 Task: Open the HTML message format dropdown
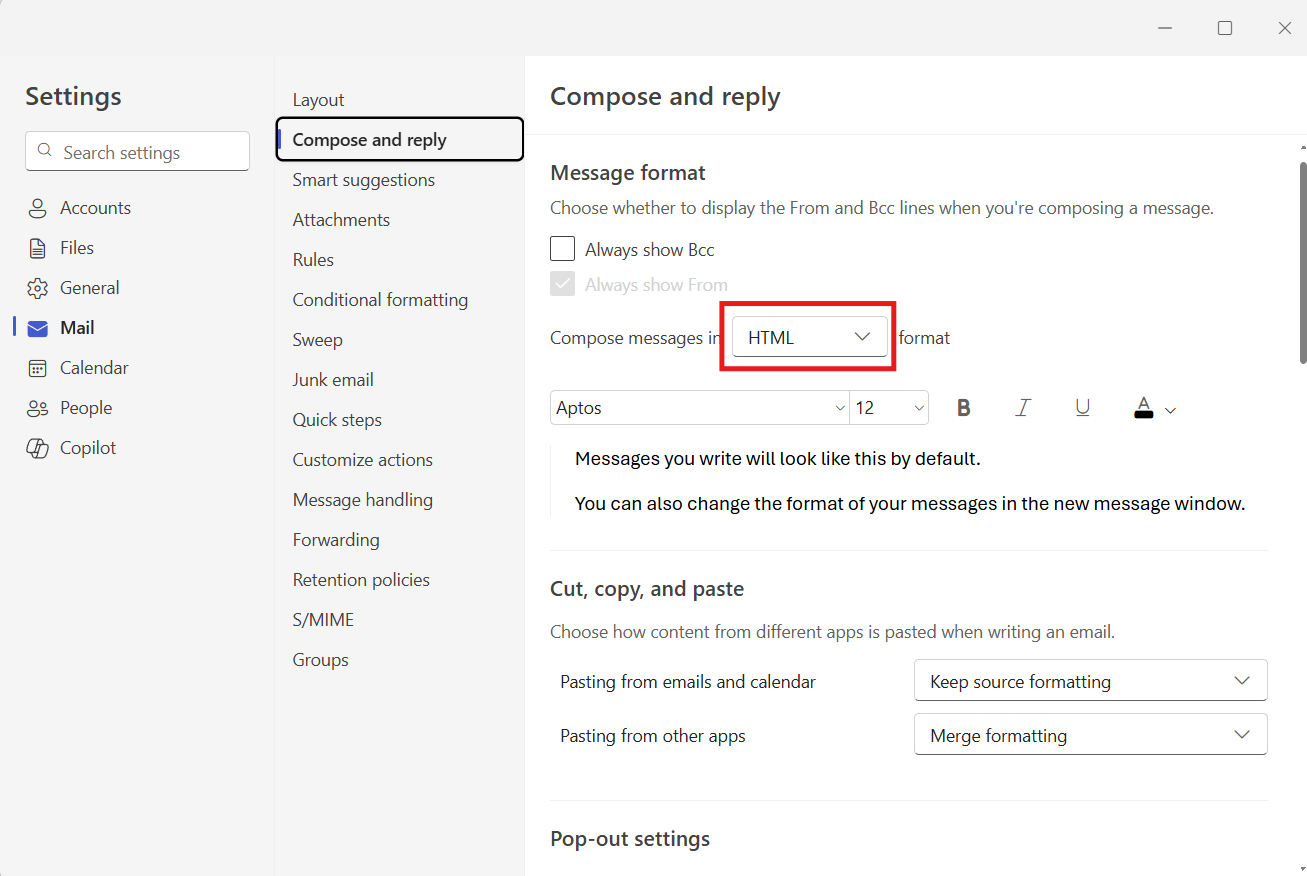[x=810, y=338]
